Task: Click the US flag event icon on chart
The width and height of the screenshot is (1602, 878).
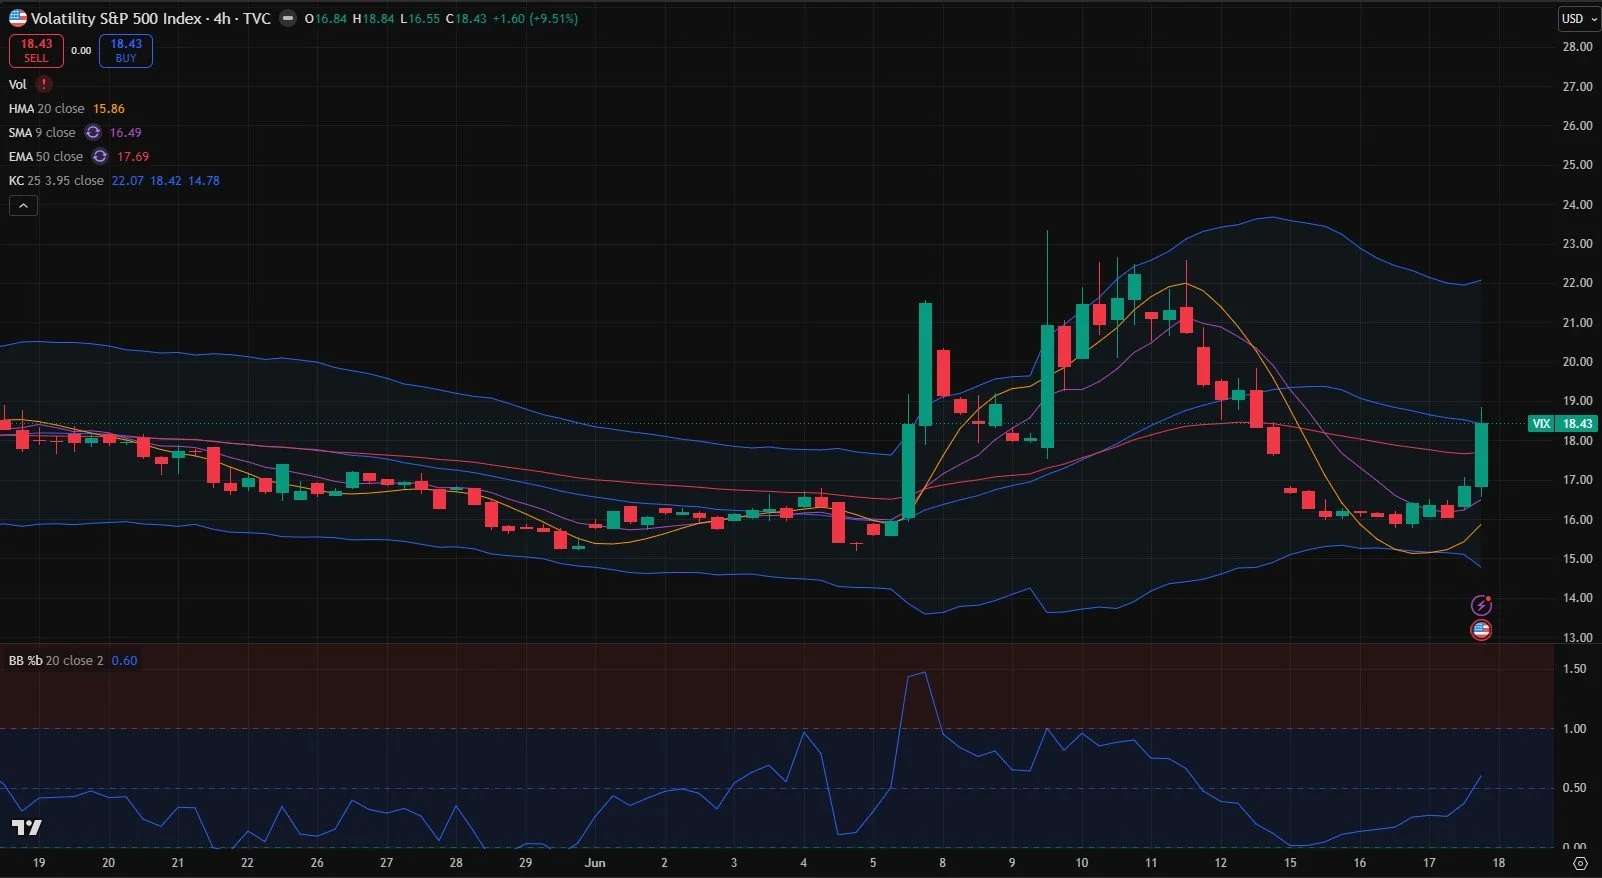Action: (1481, 630)
